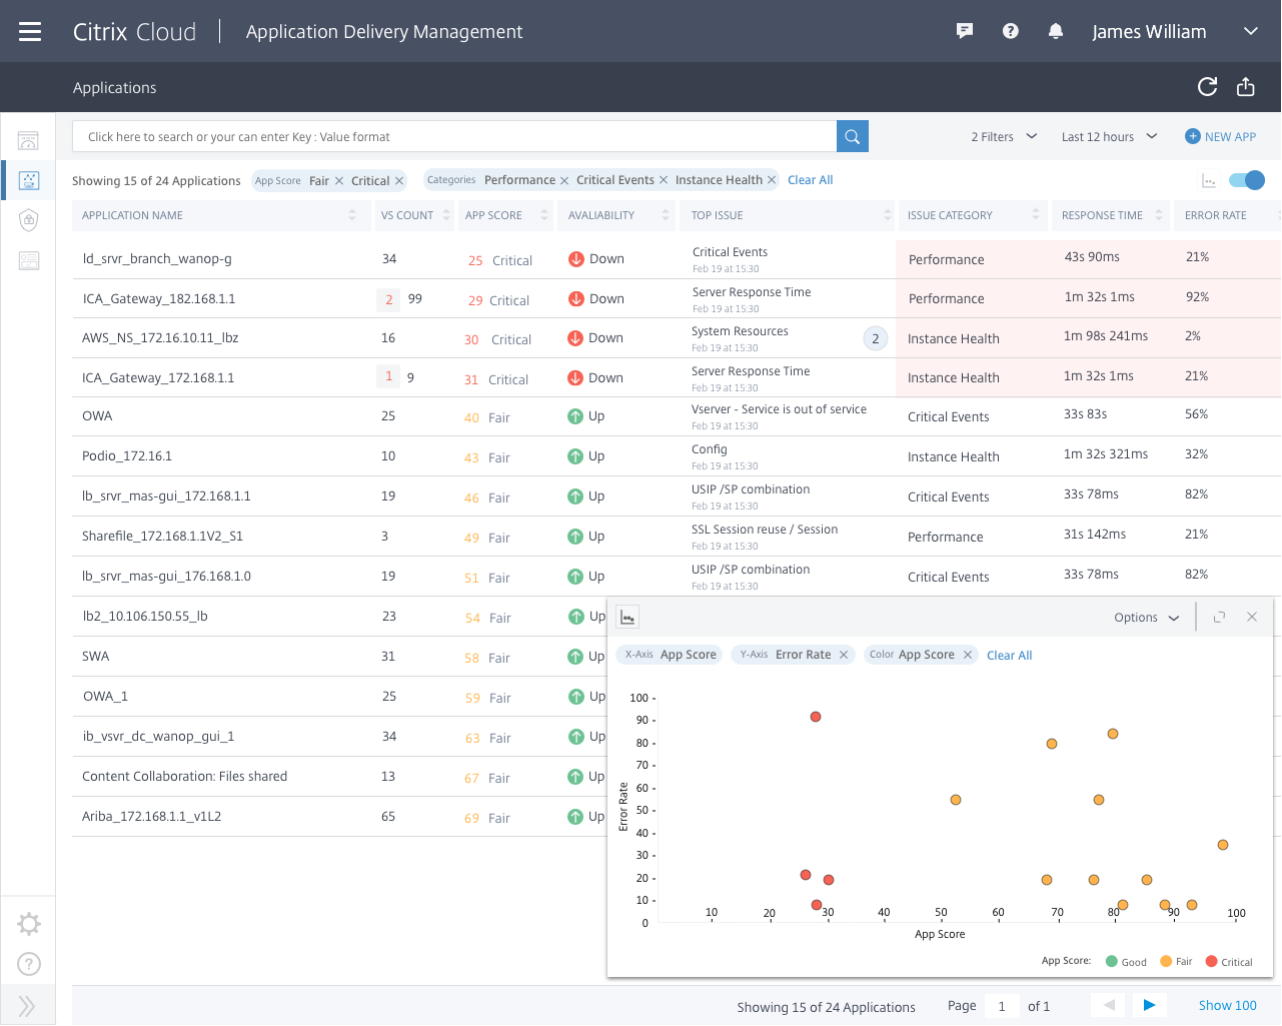Open Ariba_172.168.1.1_v1L2 application

click(x=152, y=816)
